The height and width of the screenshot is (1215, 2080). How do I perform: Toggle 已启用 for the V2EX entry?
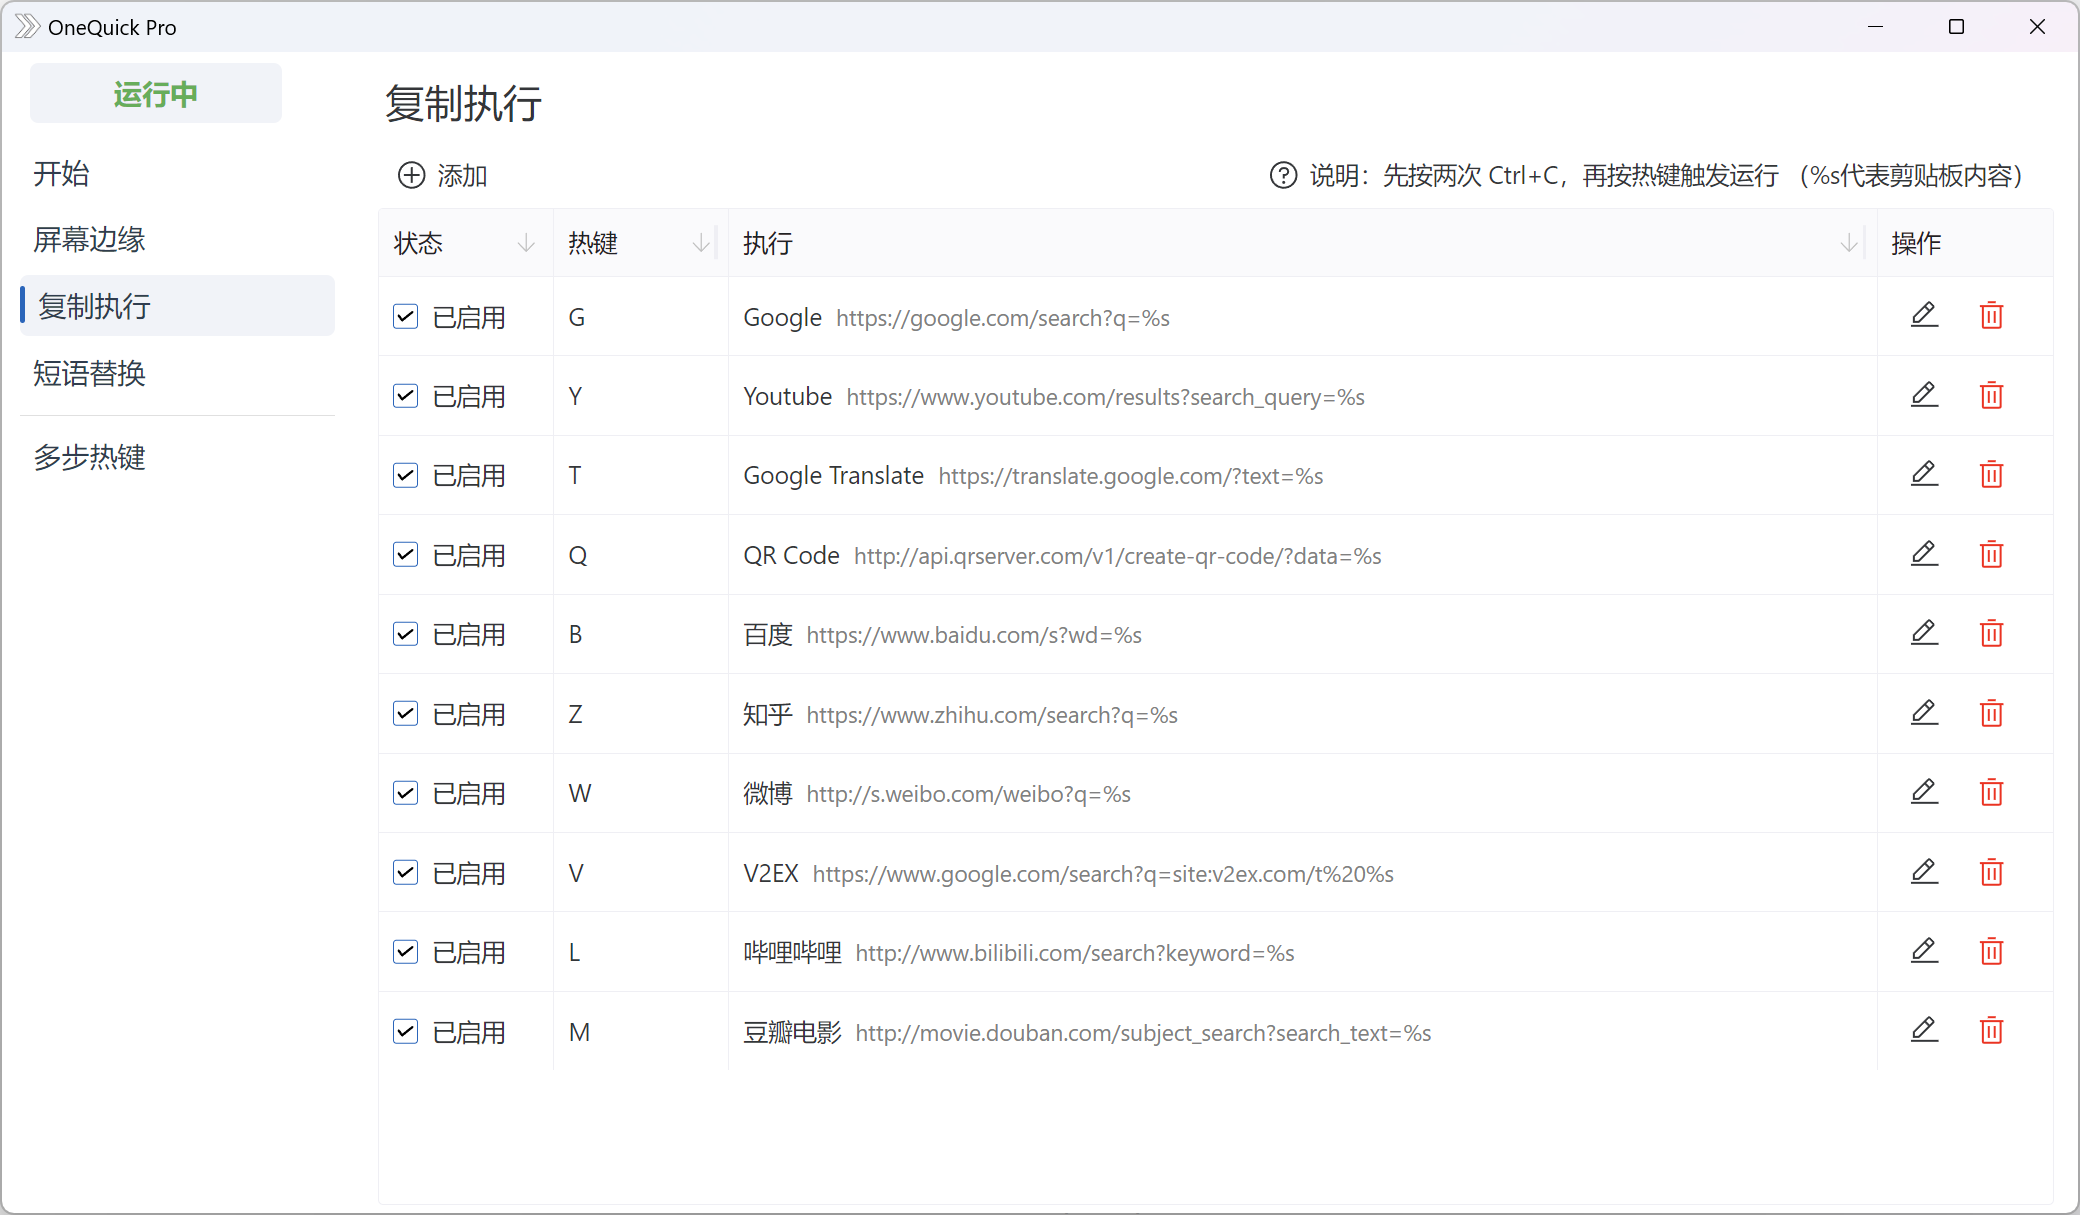[x=404, y=872]
